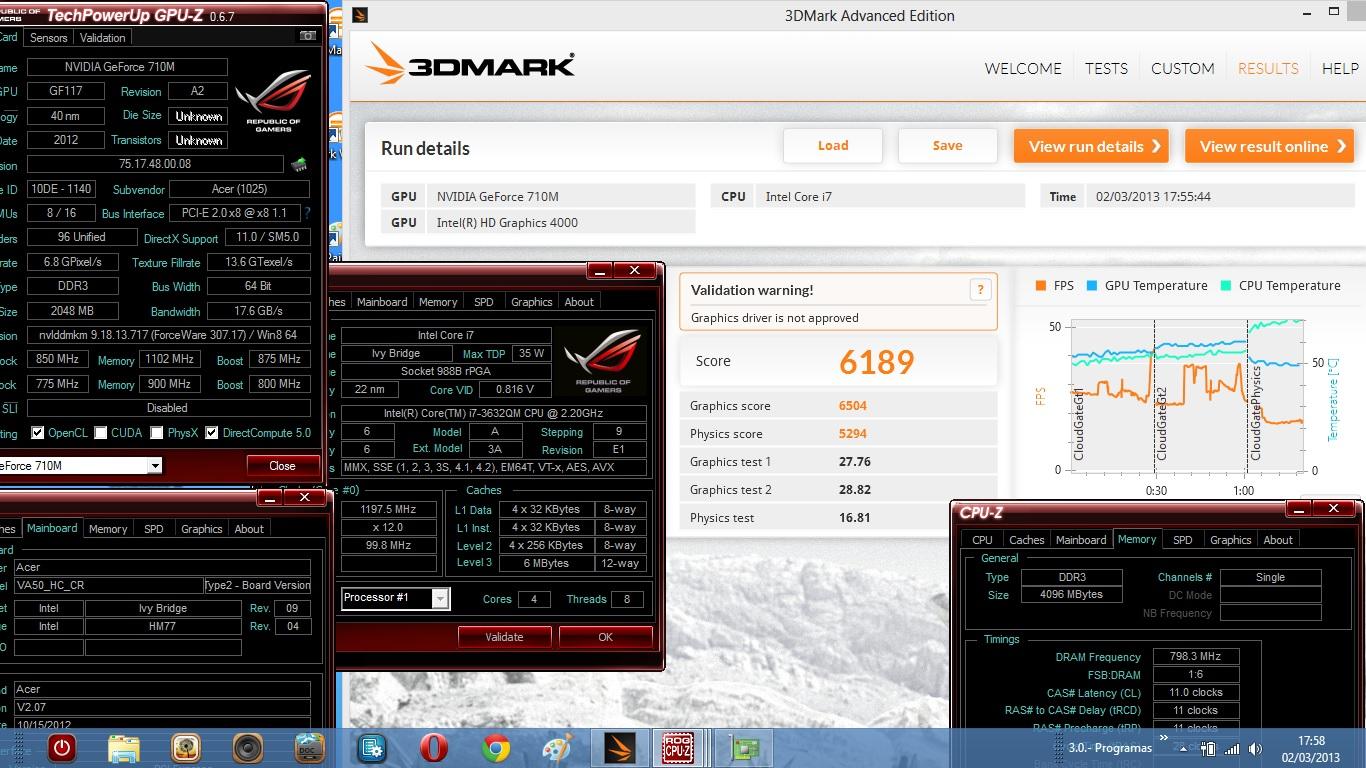This screenshot has height=768, width=1366.
Task: Click View result online button
Action: [1269, 146]
